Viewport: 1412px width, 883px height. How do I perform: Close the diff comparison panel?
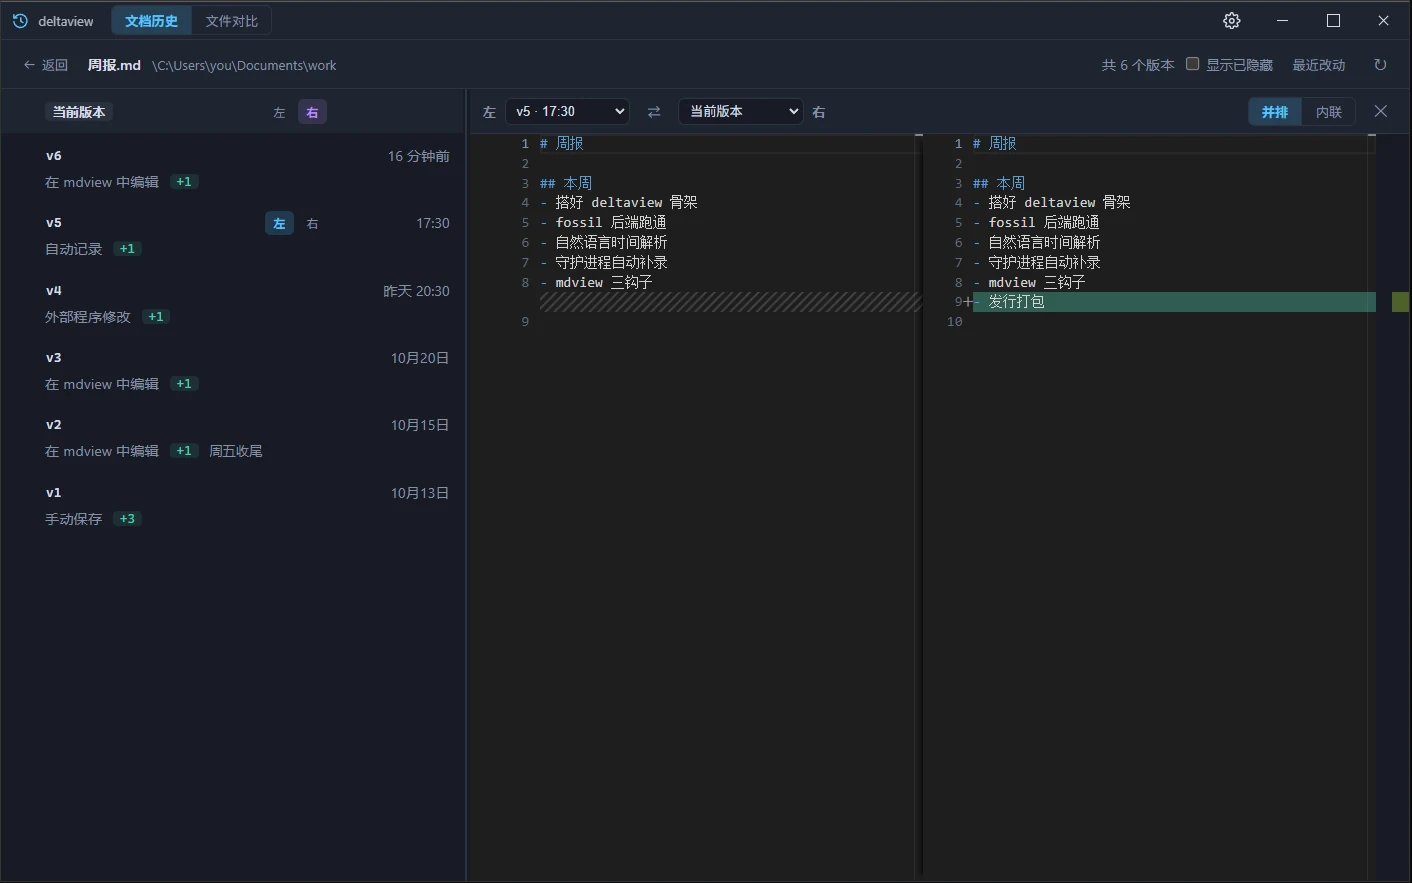1381,112
